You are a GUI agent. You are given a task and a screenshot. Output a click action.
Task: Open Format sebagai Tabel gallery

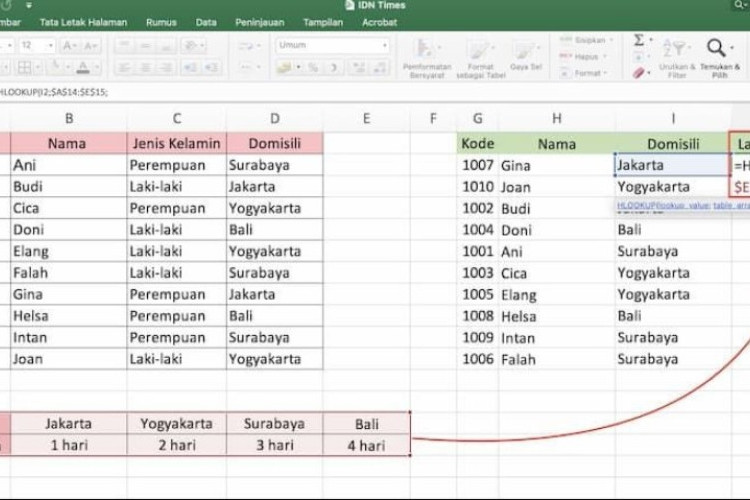click(481, 59)
